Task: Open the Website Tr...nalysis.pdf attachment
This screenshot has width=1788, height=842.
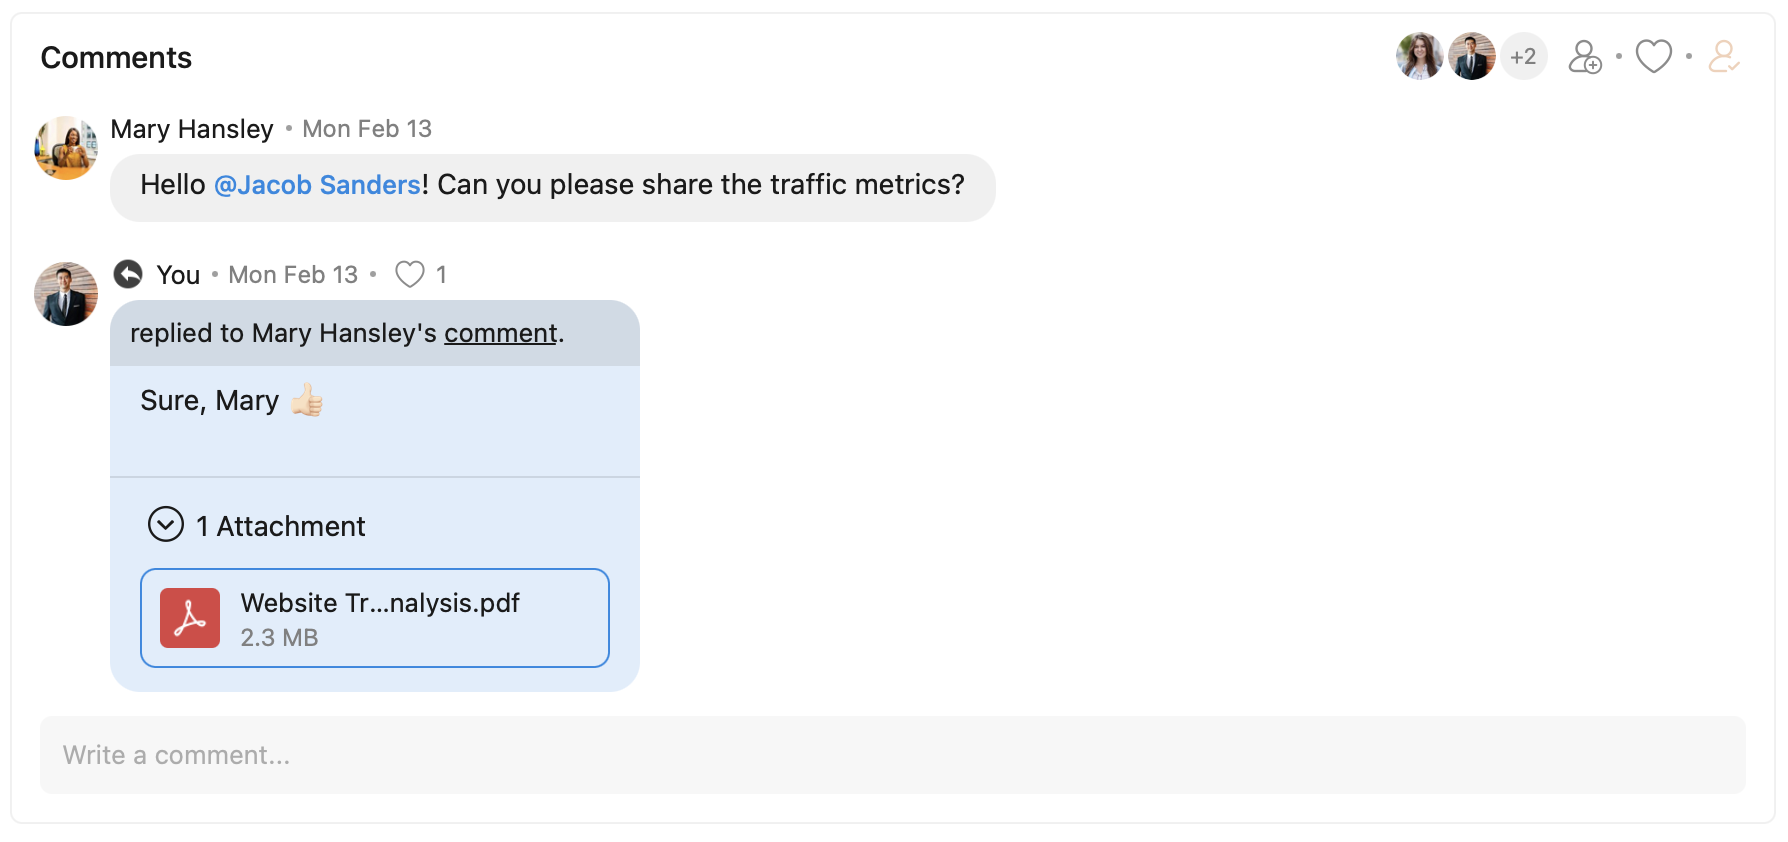Action: point(380,604)
